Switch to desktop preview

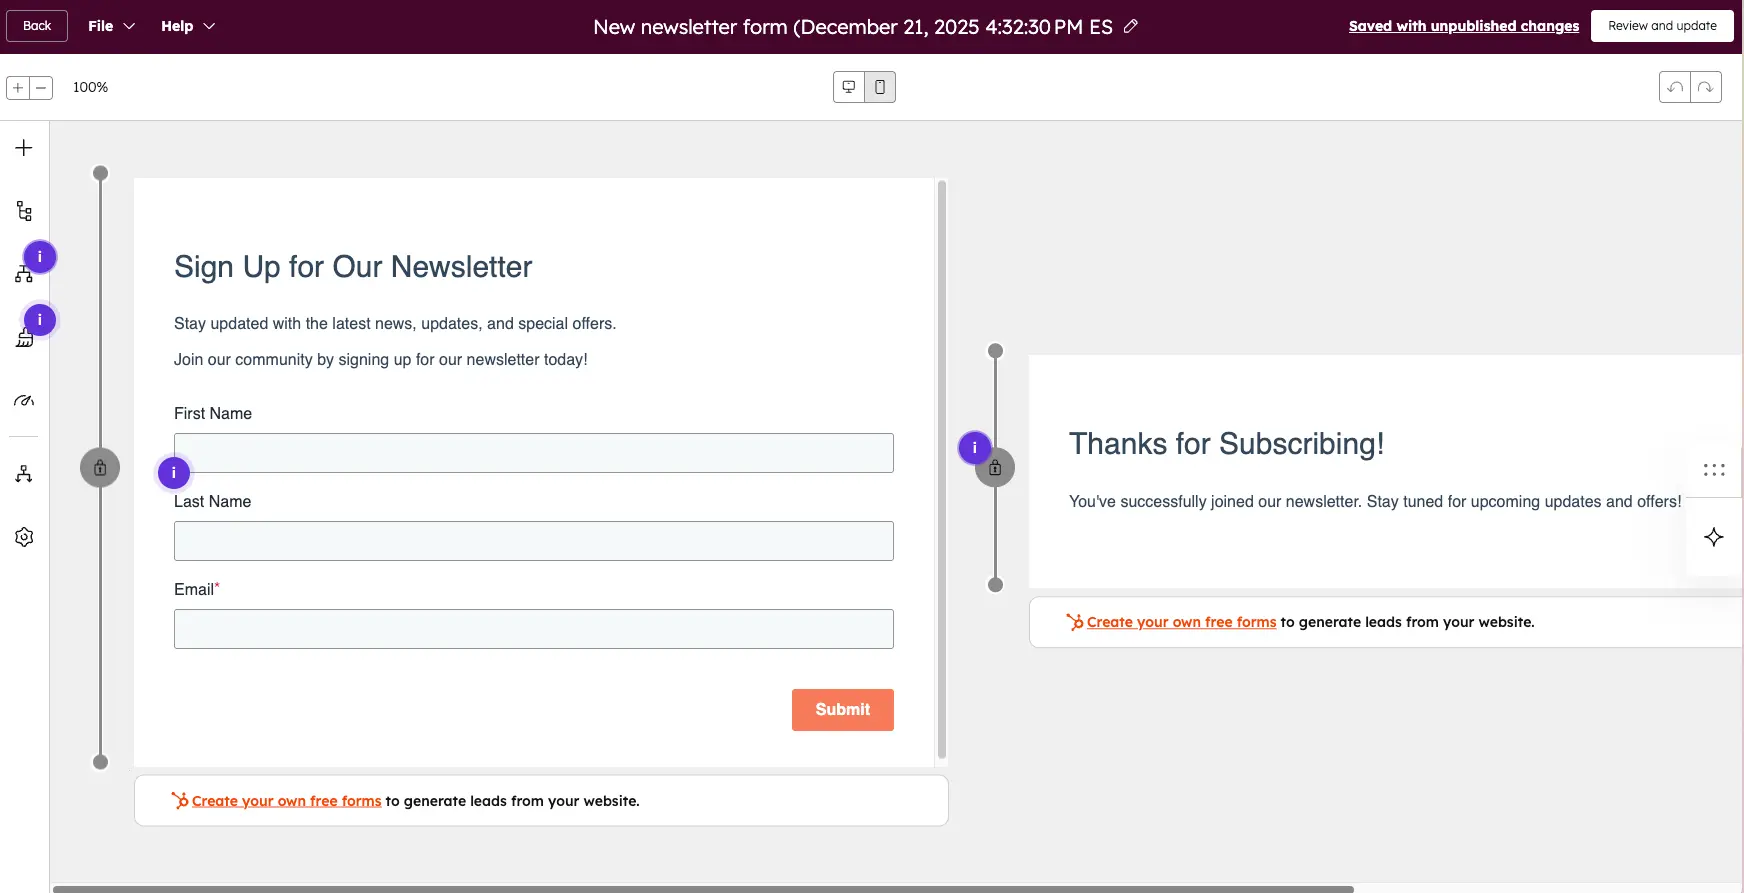point(848,87)
